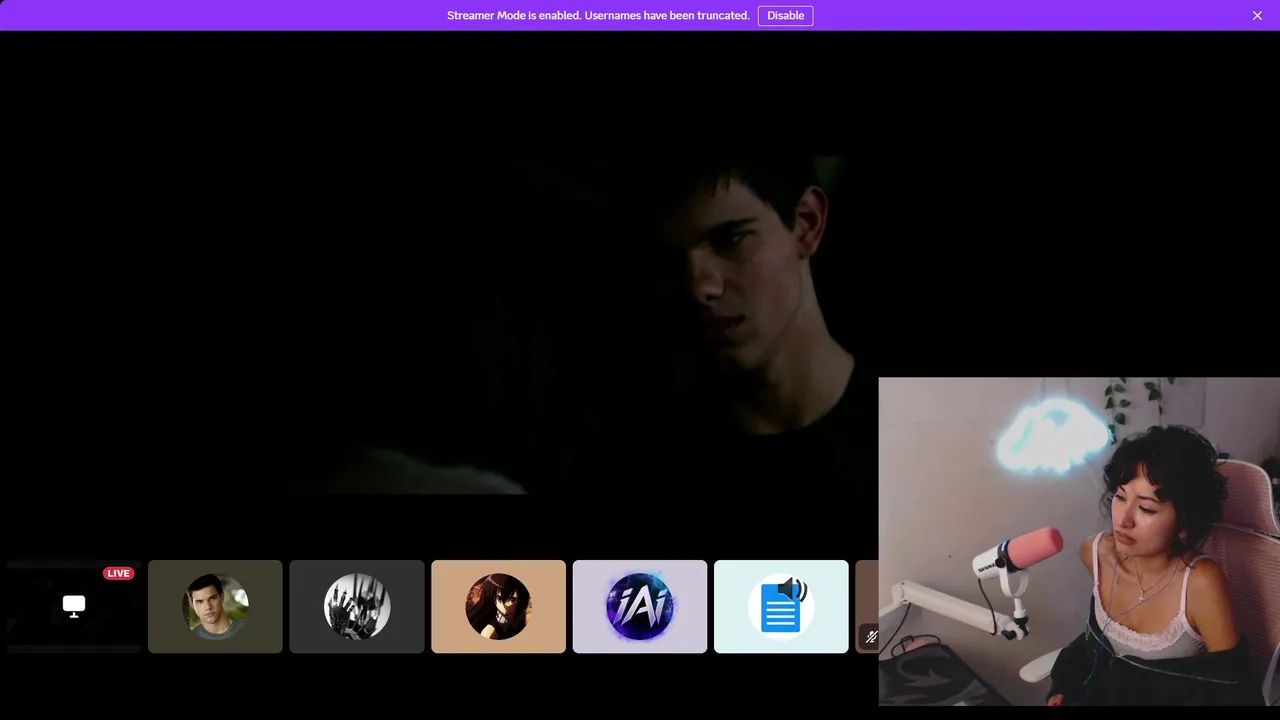Select the participant tile showing a man in a gray shirt

click(215, 606)
